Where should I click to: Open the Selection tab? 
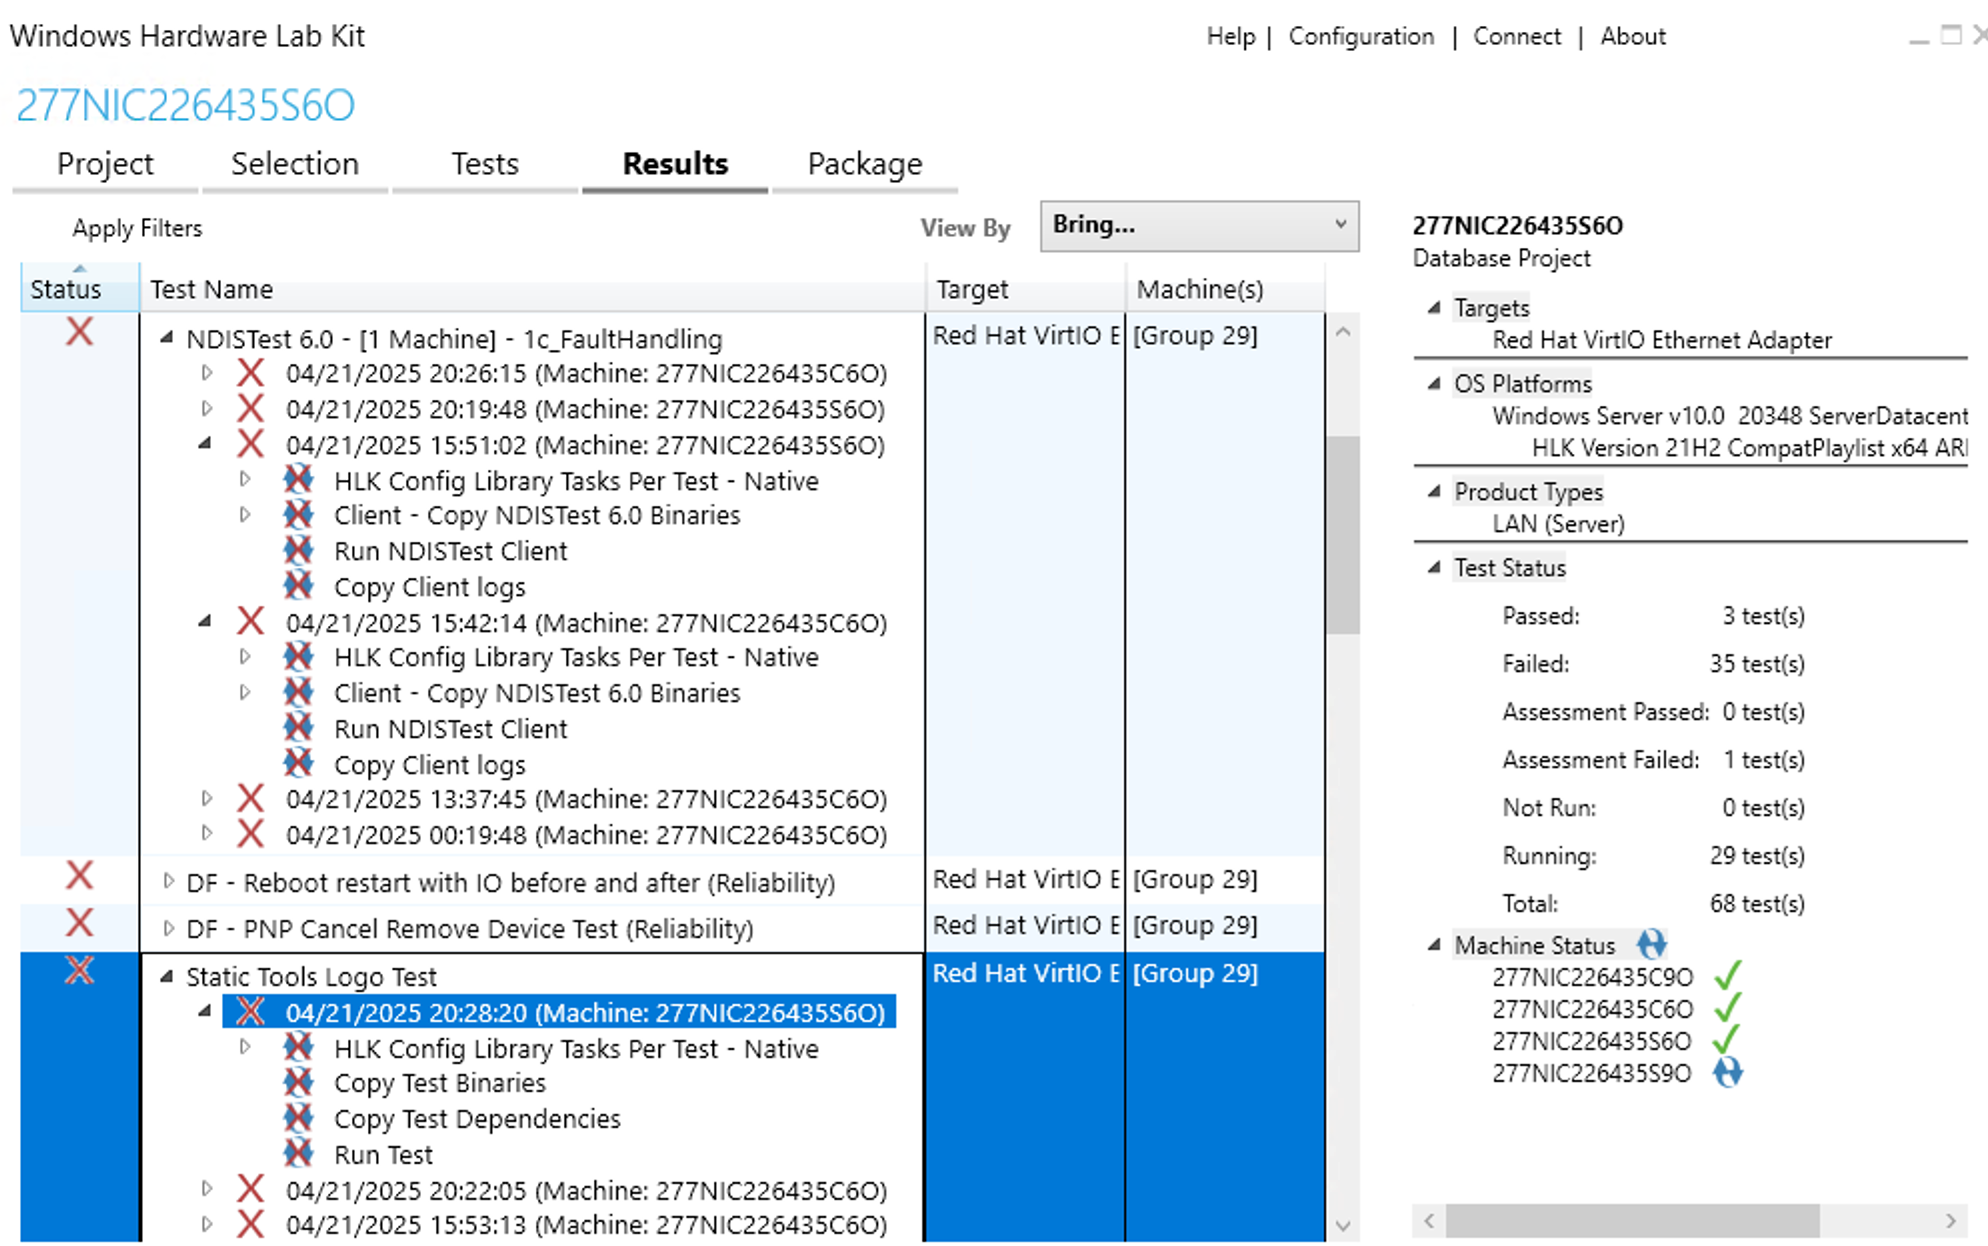(294, 164)
